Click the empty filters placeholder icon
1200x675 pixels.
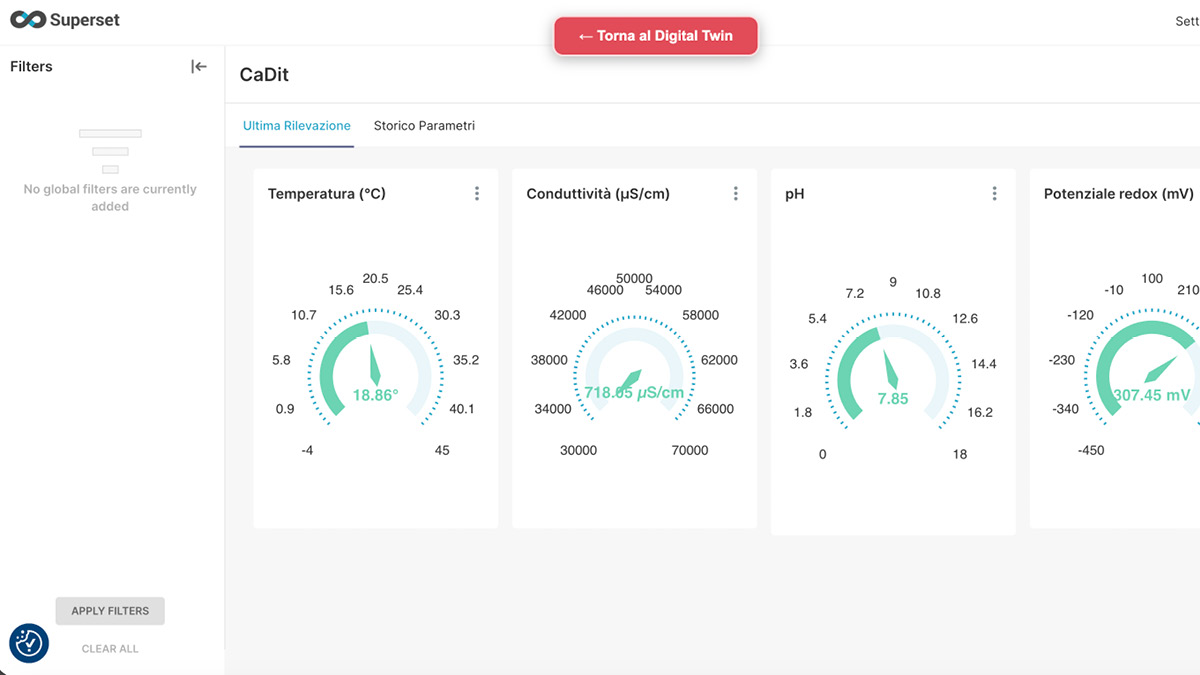point(110,151)
